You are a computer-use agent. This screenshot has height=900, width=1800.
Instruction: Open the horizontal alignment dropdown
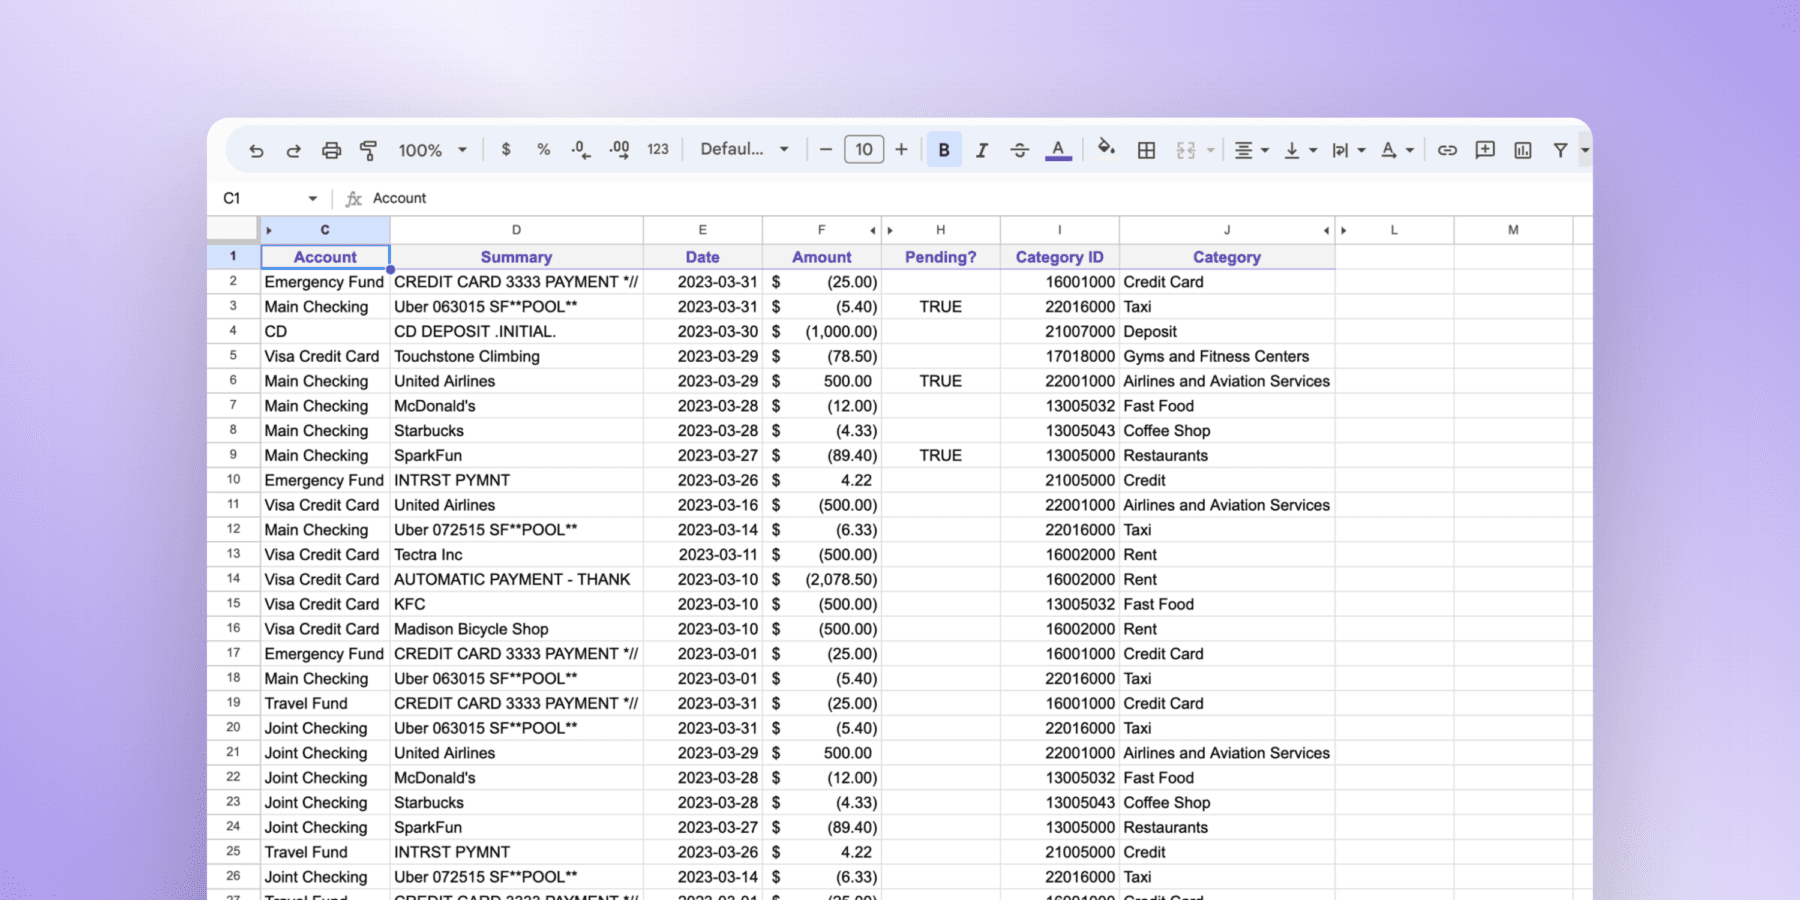pos(1251,149)
